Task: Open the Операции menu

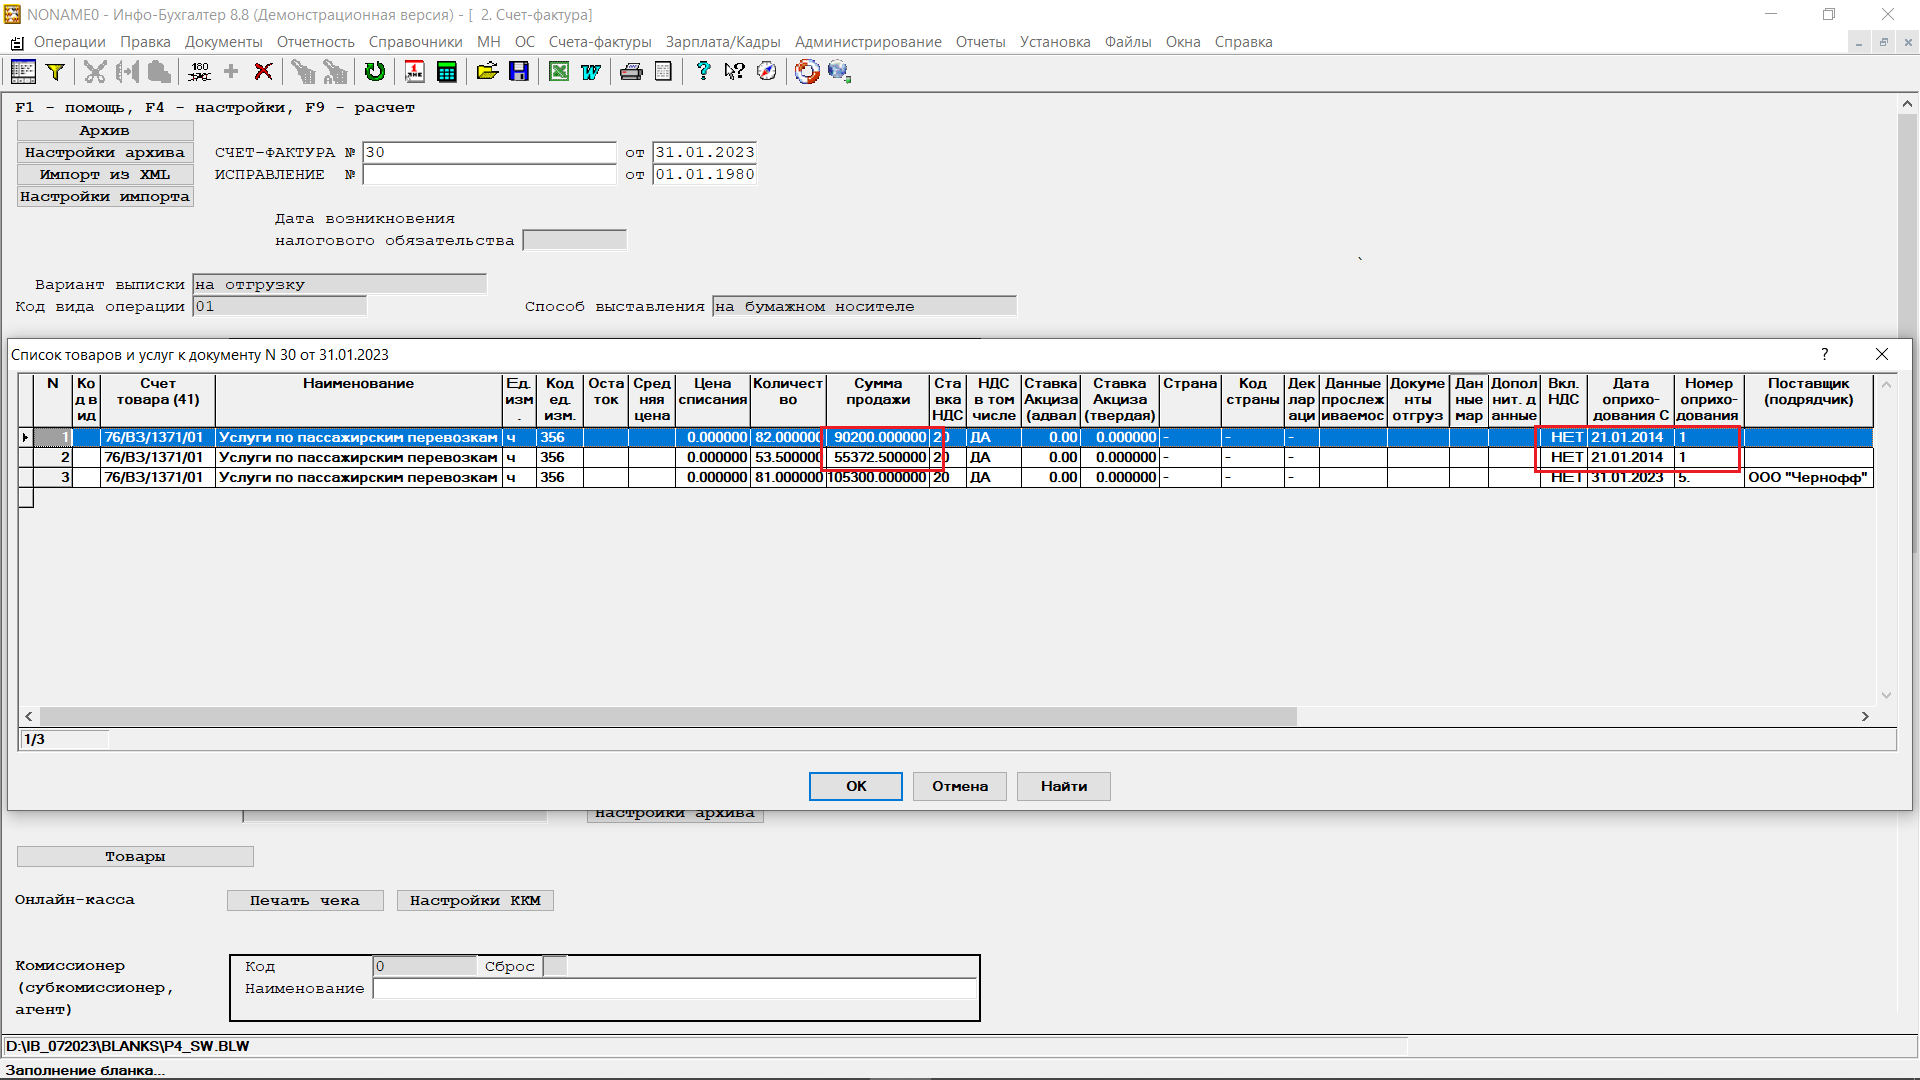Action: click(x=69, y=42)
